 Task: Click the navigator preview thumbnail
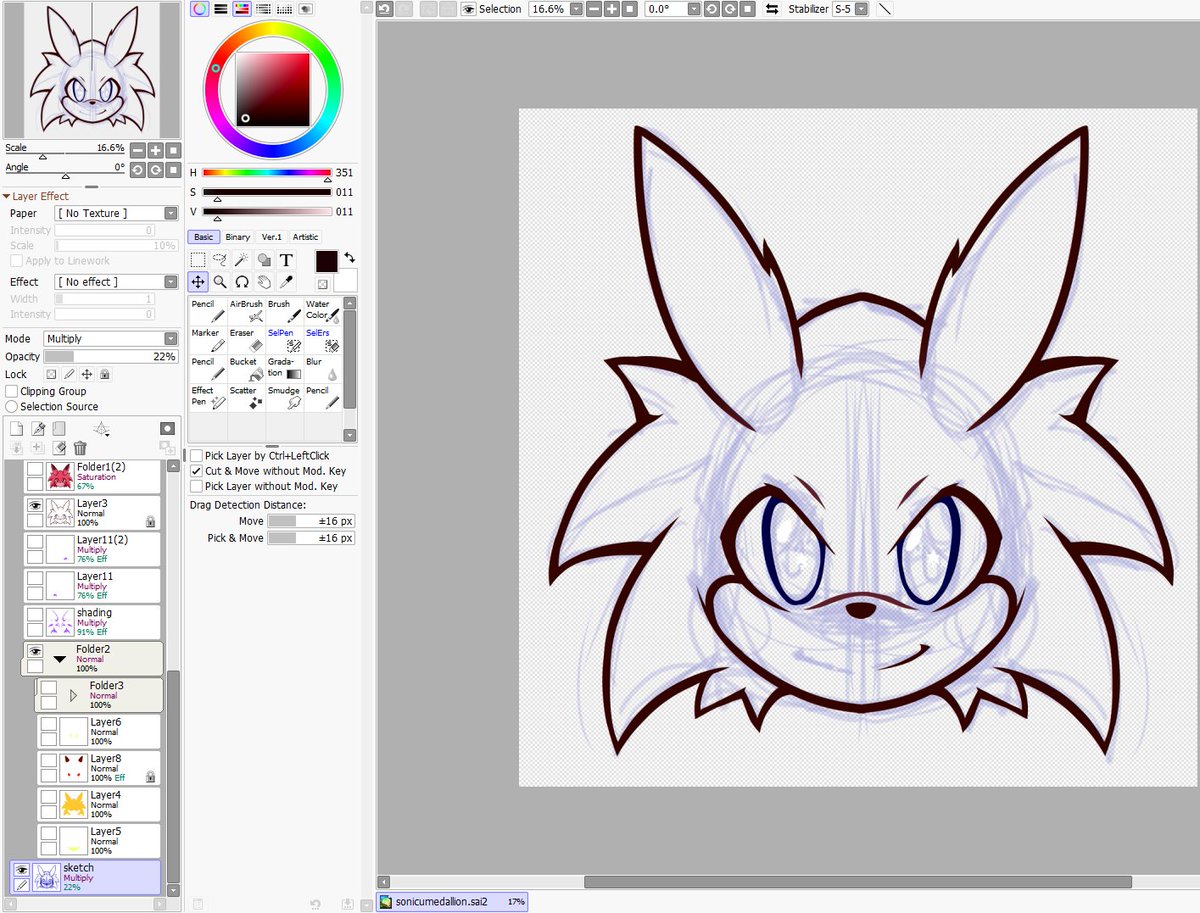pyautogui.click(x=92, y=70)
